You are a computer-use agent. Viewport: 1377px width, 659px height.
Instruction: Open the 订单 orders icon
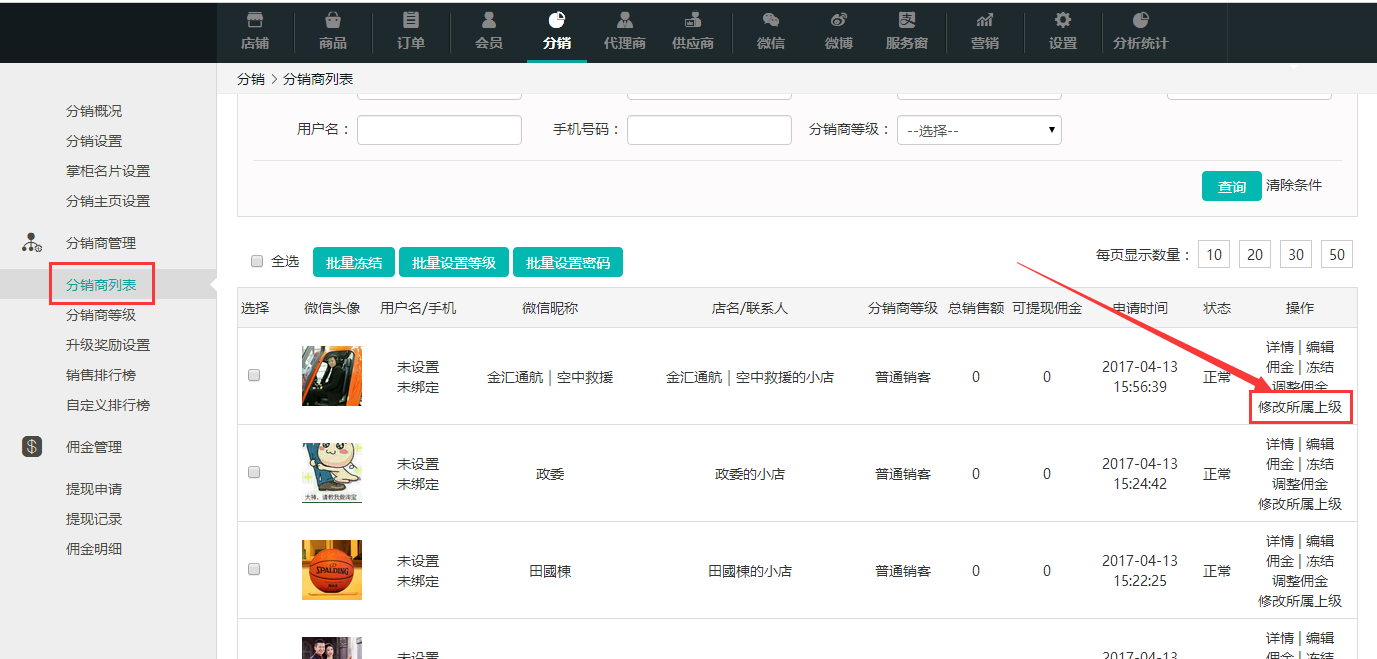[411, 20]
